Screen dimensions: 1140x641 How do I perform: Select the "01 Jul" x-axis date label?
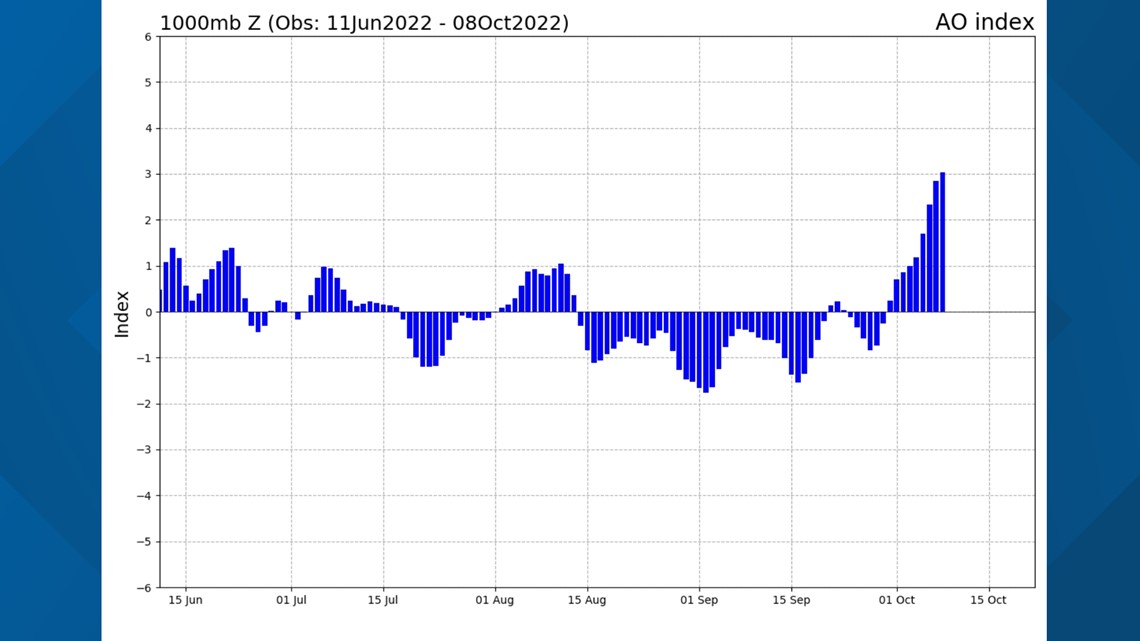pyautogui.click(x=292, y=600)
